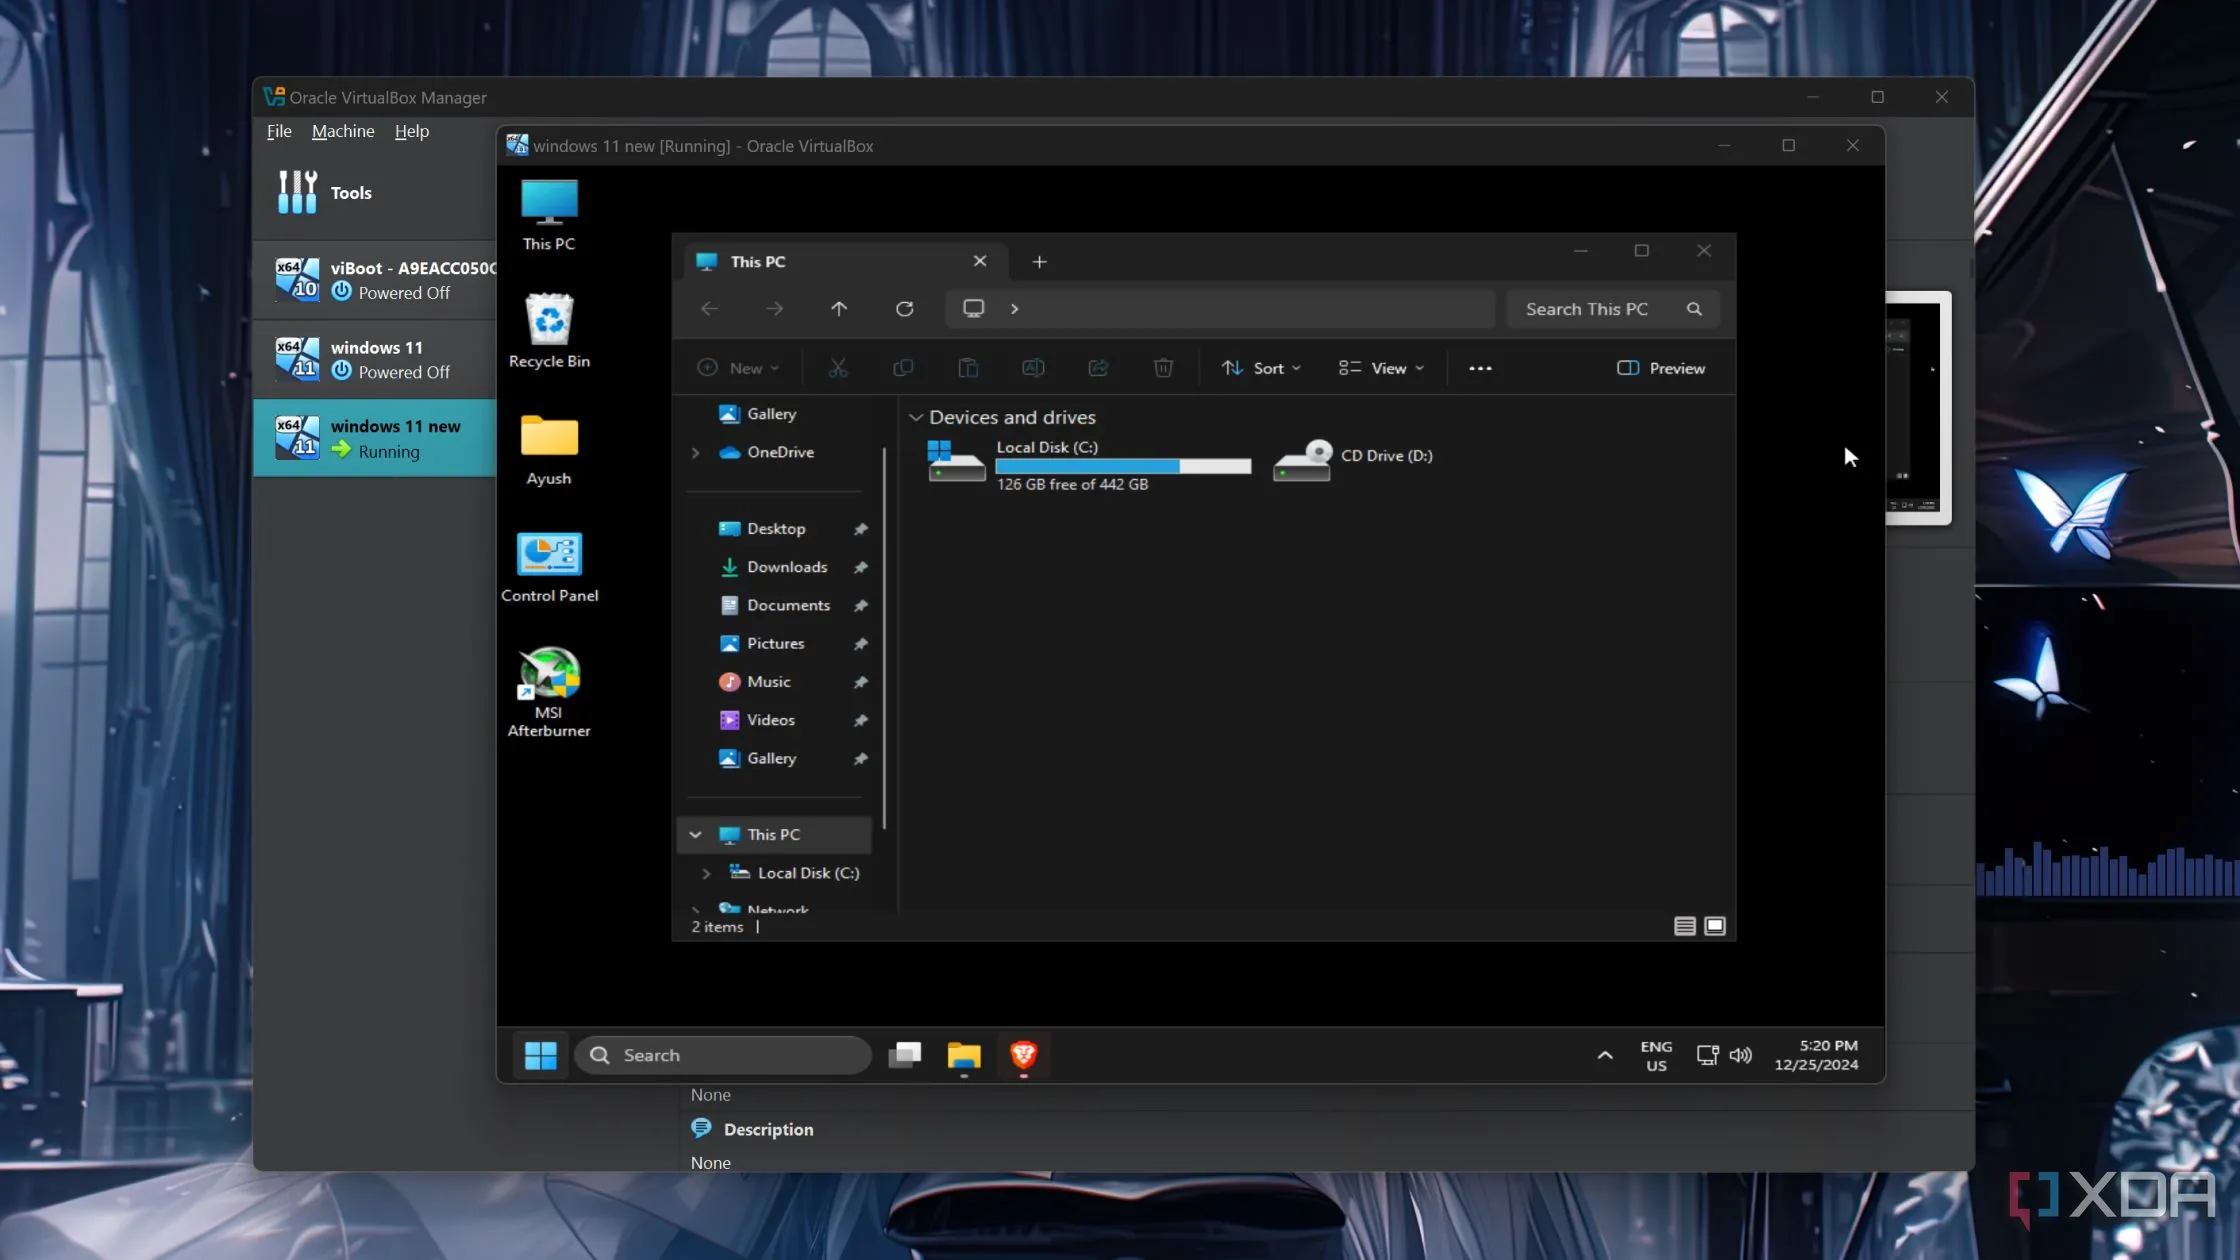2240x1260 pixels.
Task: Open the pinned Desktop folder
Action: click(775, 529)
